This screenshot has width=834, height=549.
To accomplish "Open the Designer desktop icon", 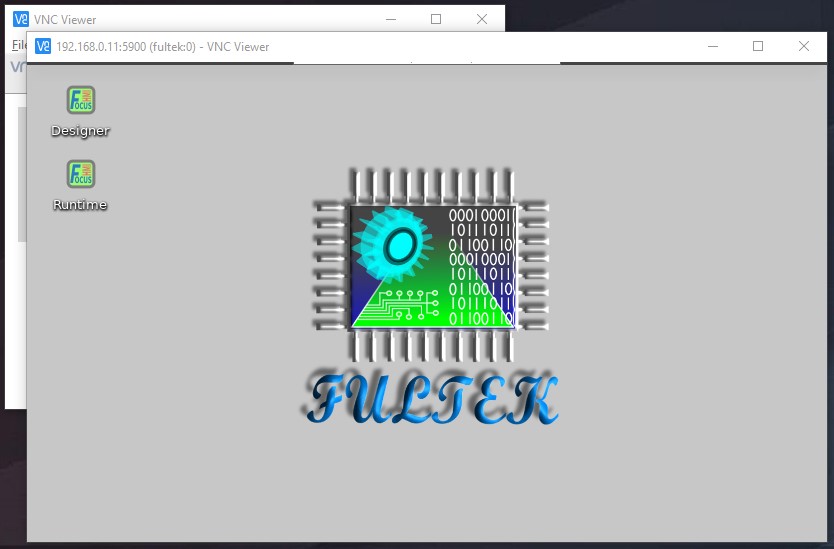I will click(x=80, y=100).
